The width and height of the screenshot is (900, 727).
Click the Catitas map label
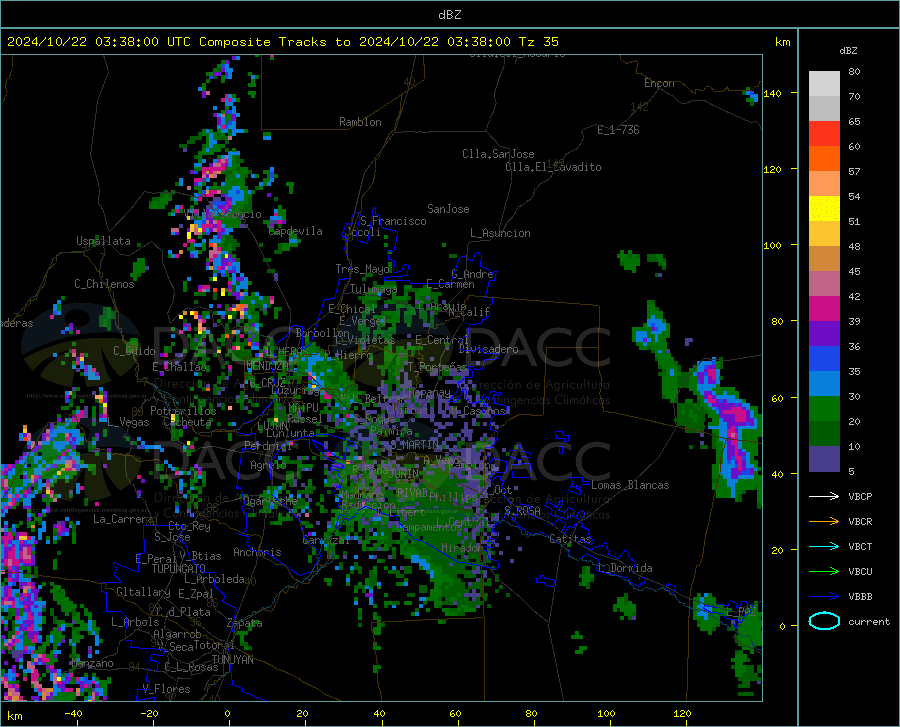570,539
